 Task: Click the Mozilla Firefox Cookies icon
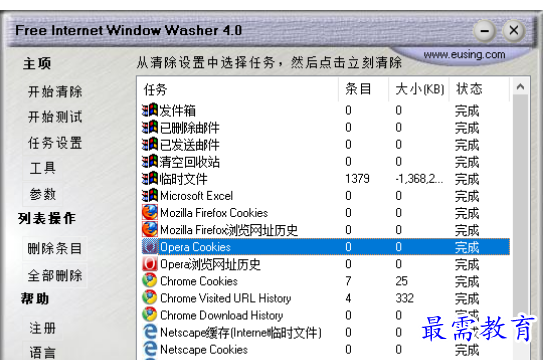tap(150, 213)
